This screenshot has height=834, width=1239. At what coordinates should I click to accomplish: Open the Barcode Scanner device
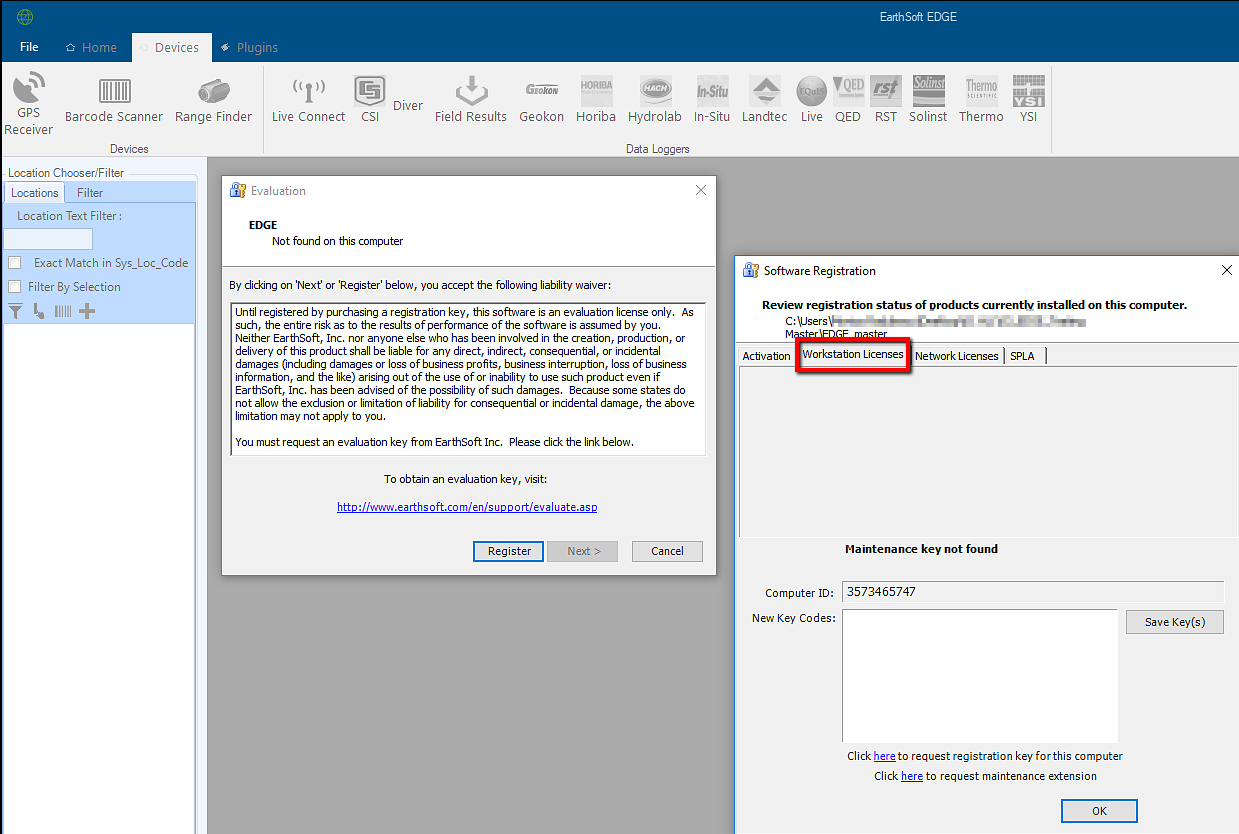click(x=114, y=92)
